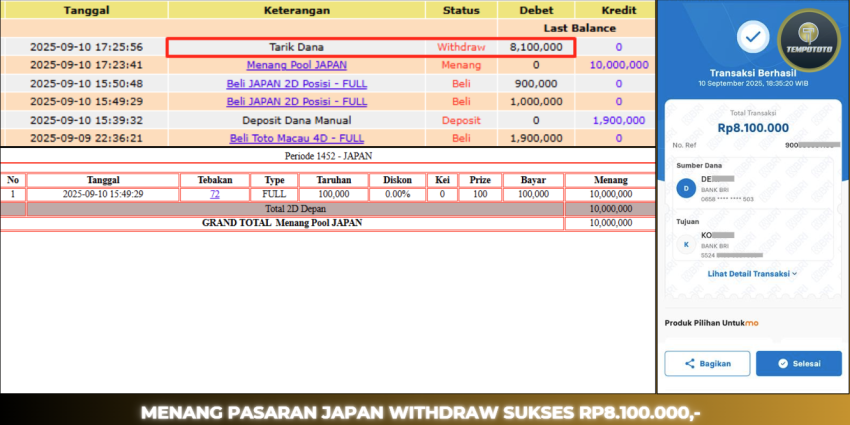The width and height of the screenshot is (850, 425).
Task: Click the 10,000,000 kredit in Menang row
Action: tap(619, 65)
